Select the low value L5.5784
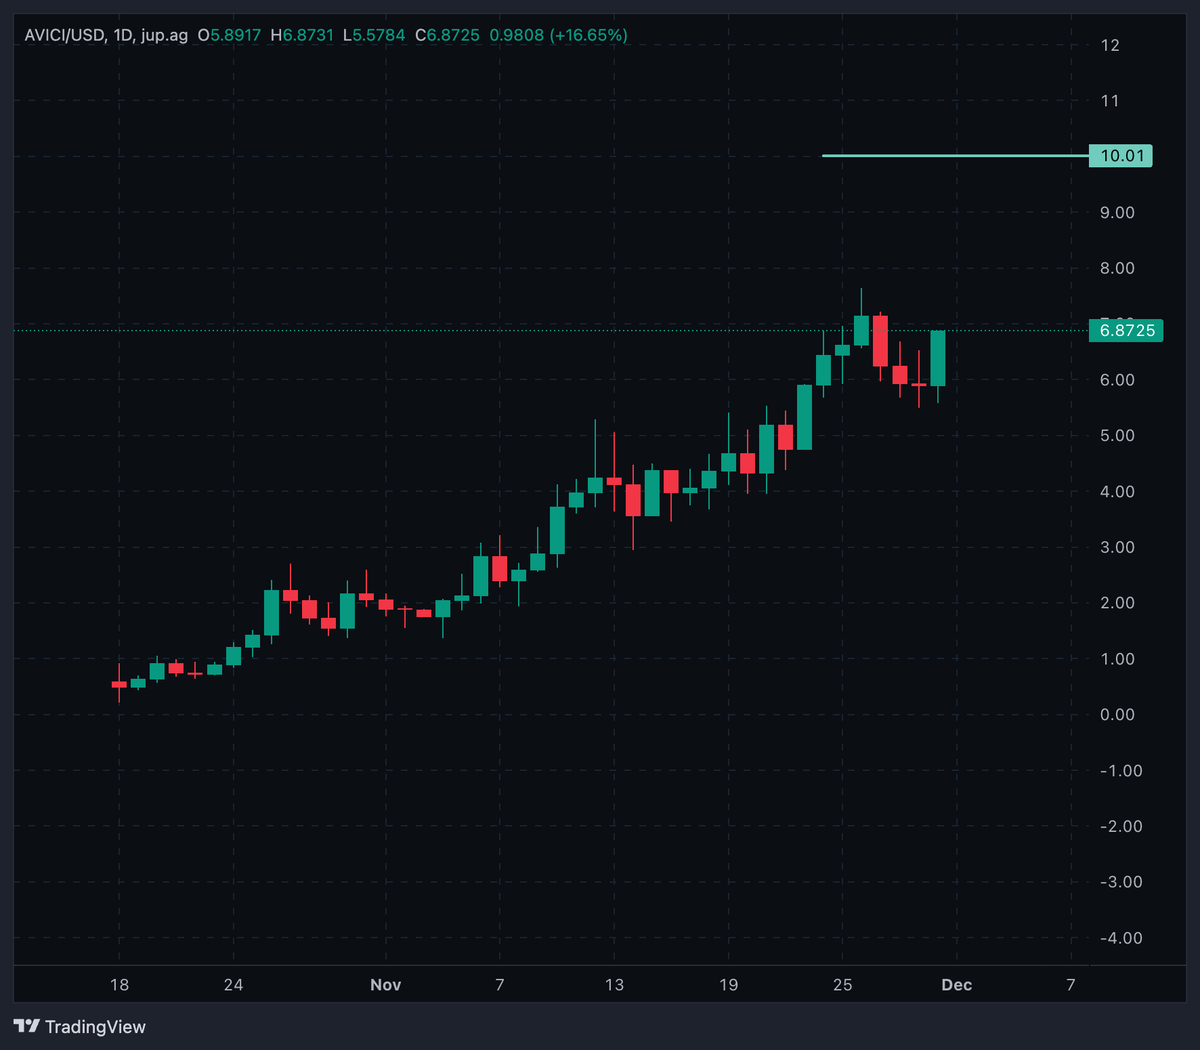Viewport: 1200px width, 1050px height. click(374, 35)
